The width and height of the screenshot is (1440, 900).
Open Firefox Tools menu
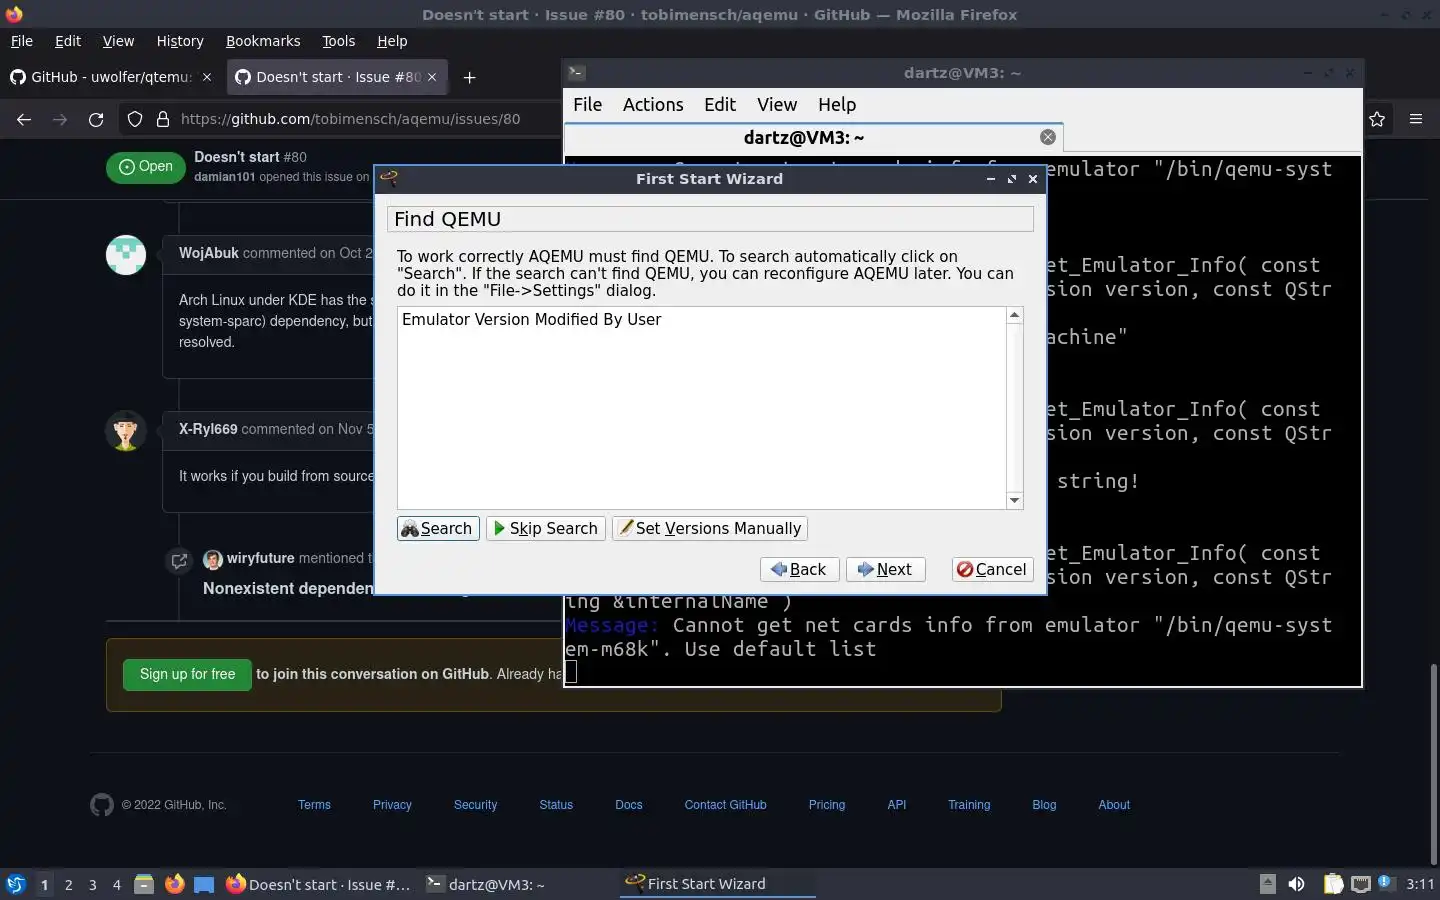(338, 41)
